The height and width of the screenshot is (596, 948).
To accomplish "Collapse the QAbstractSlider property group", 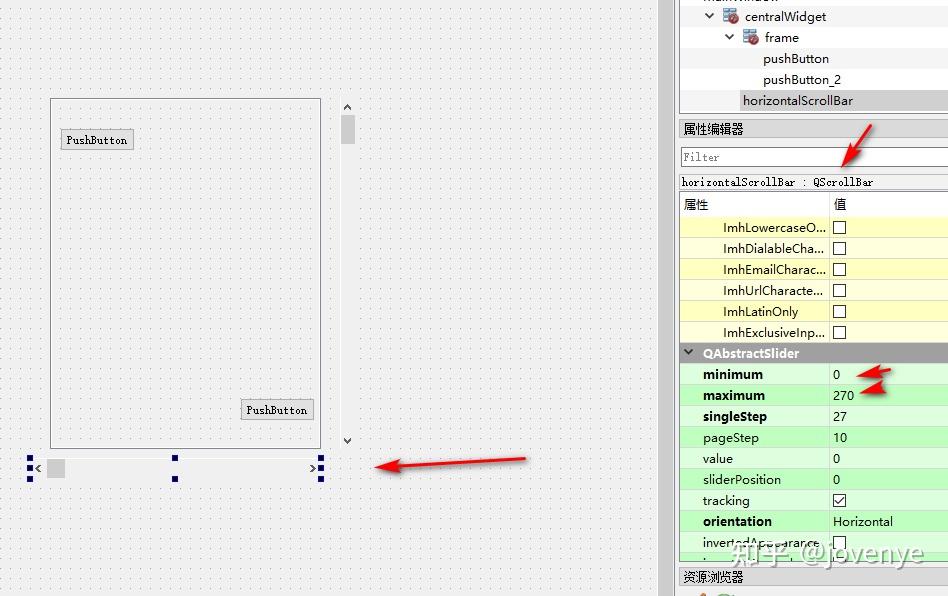I will click(x=688, y=353).
